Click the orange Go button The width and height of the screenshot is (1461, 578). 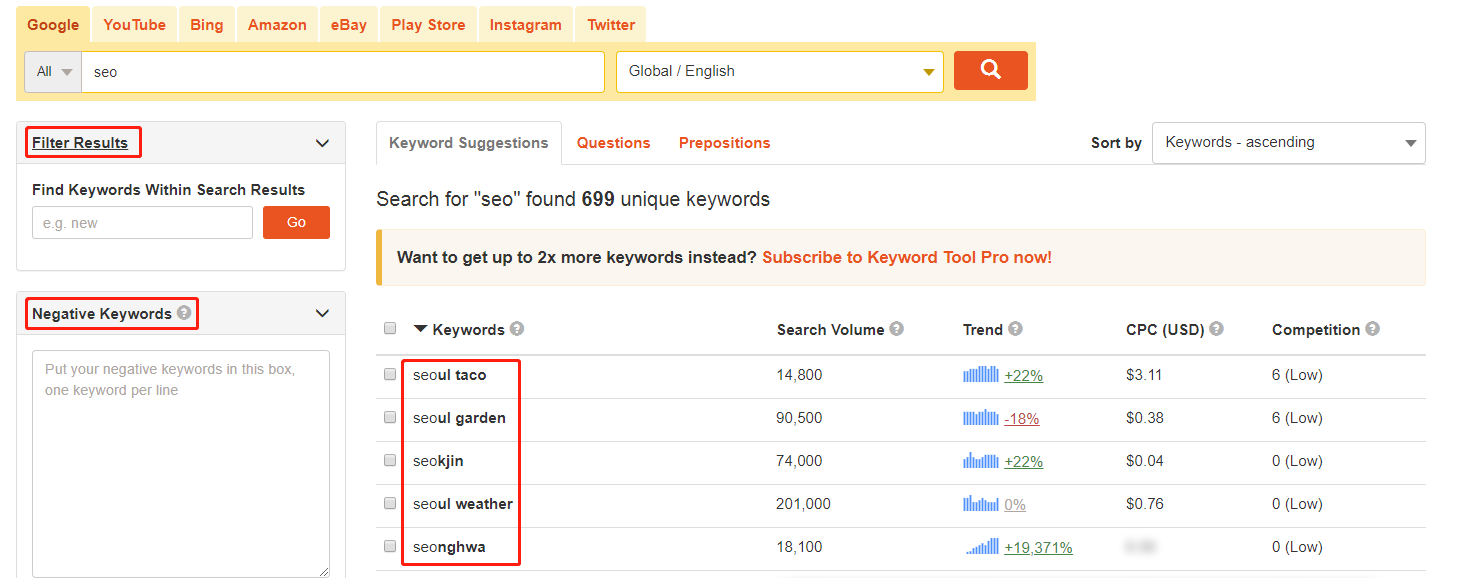click(296, 222)
